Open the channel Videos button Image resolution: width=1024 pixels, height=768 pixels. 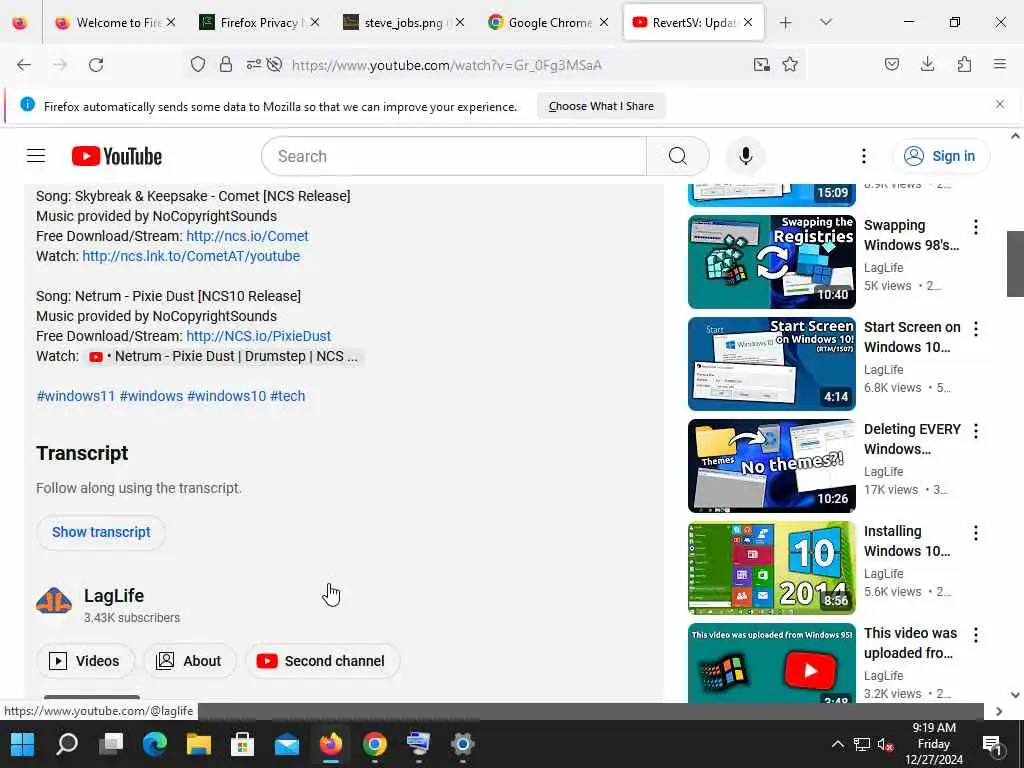[85, 661]
